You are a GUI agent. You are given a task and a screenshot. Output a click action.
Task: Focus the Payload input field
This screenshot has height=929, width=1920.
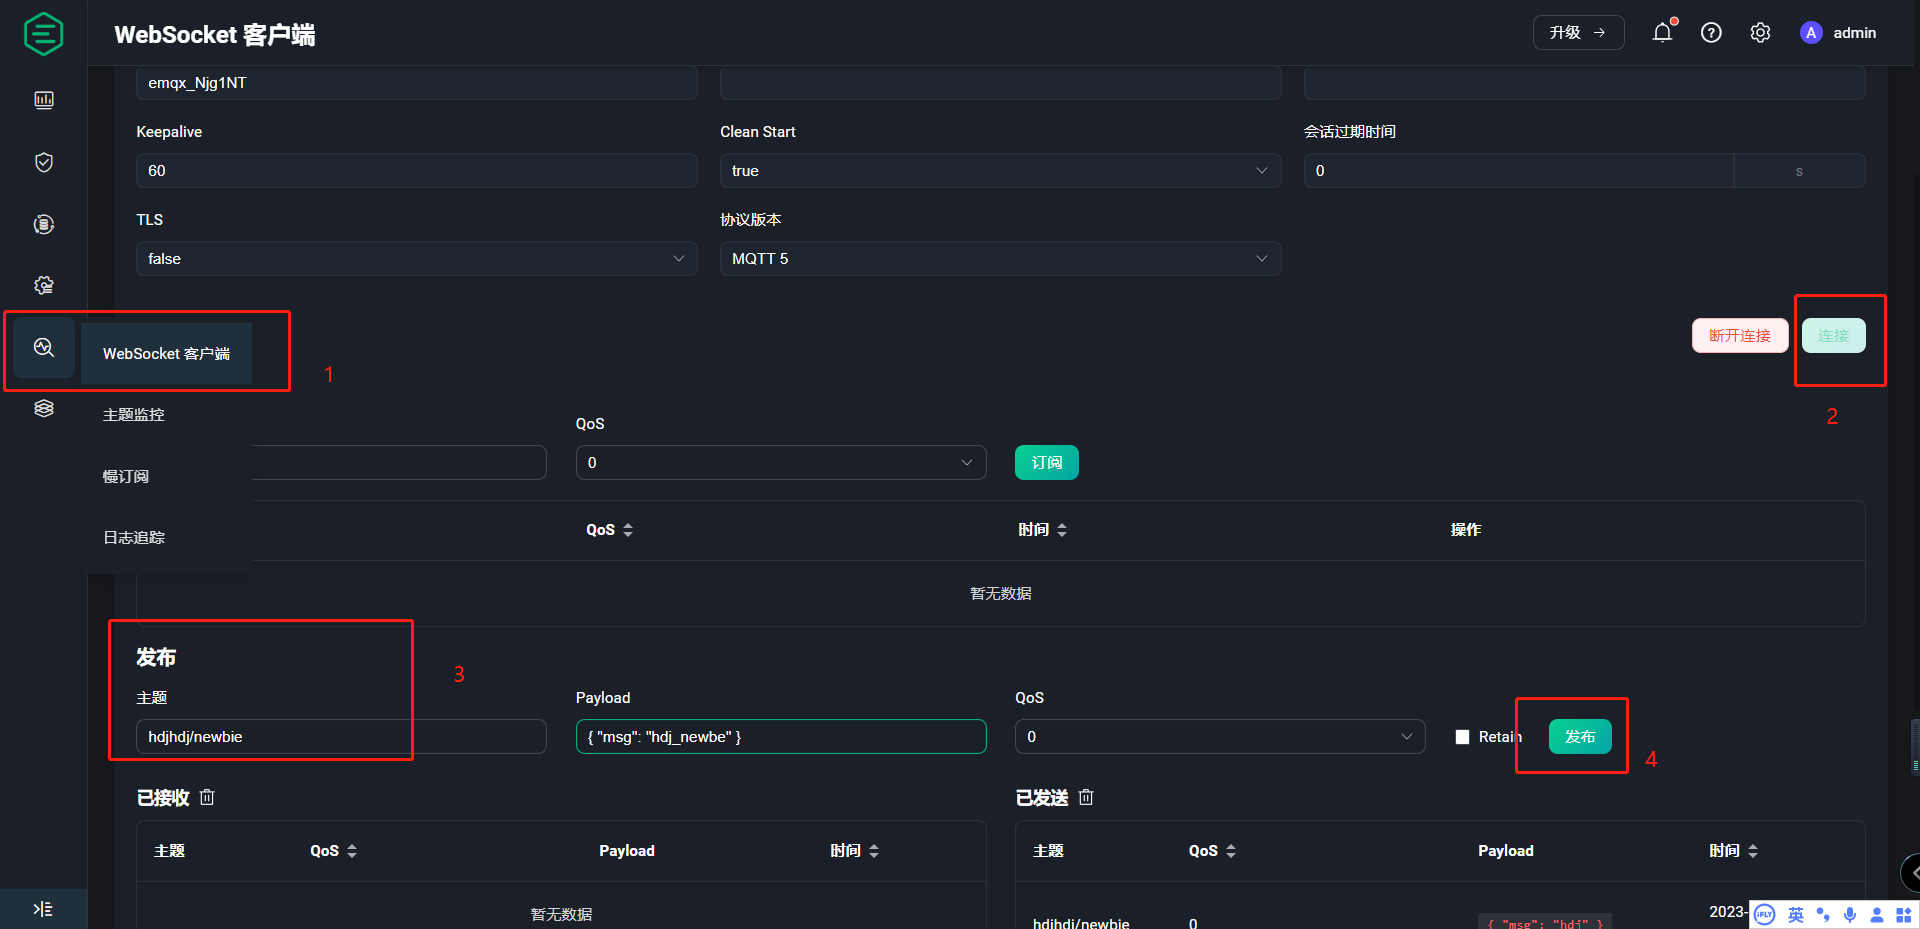point(781,737)
